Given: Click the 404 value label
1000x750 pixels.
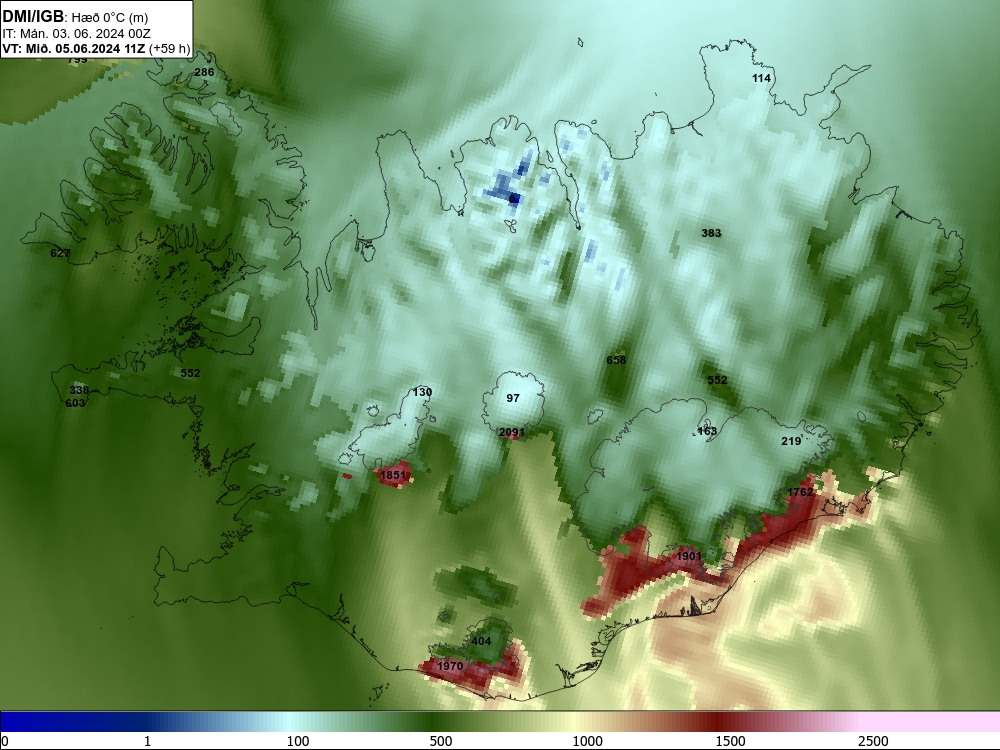Looking at the screenshot, I should click(481, 641).
